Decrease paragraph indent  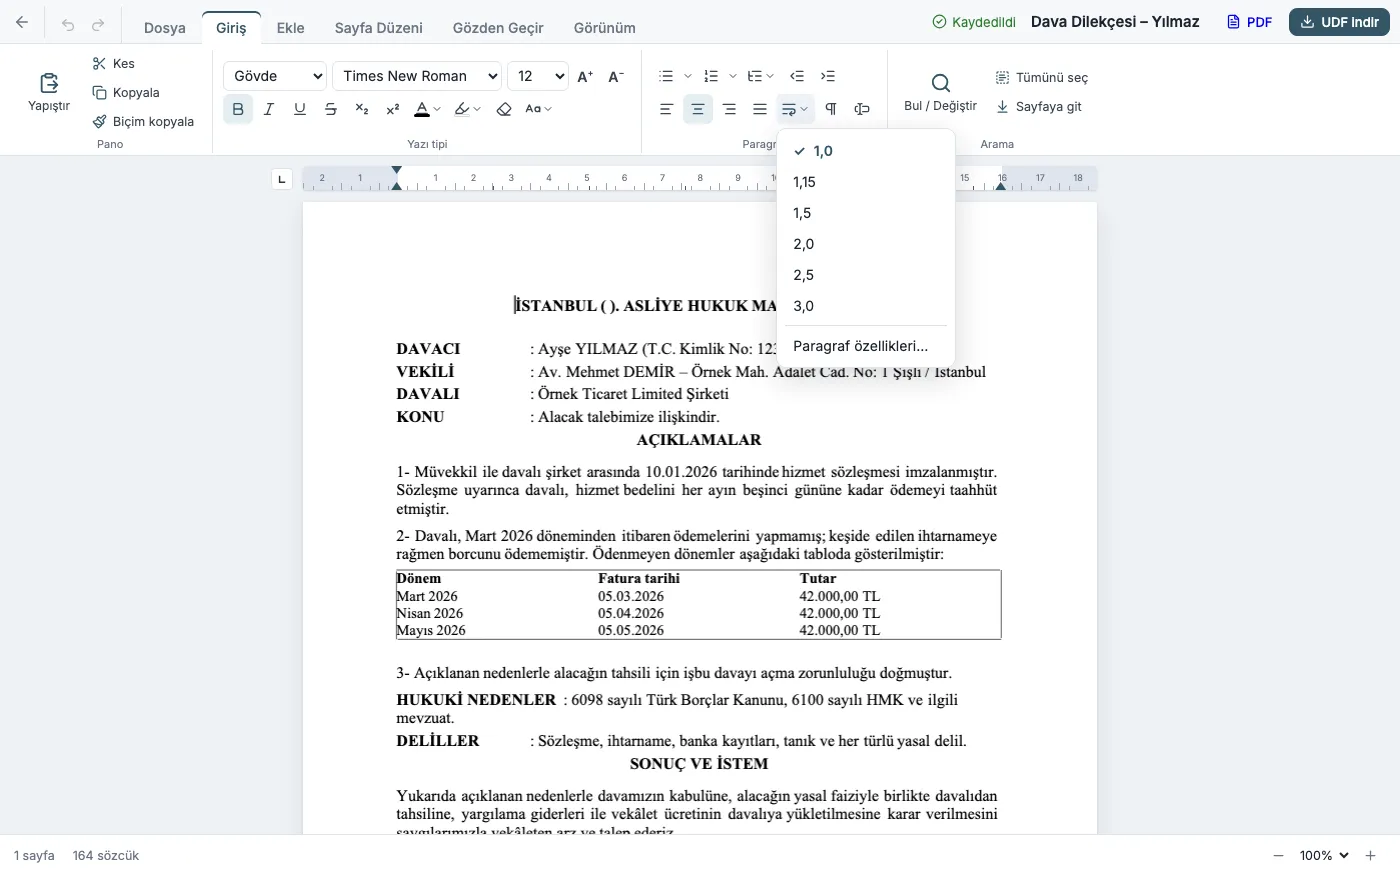point(797,76)
